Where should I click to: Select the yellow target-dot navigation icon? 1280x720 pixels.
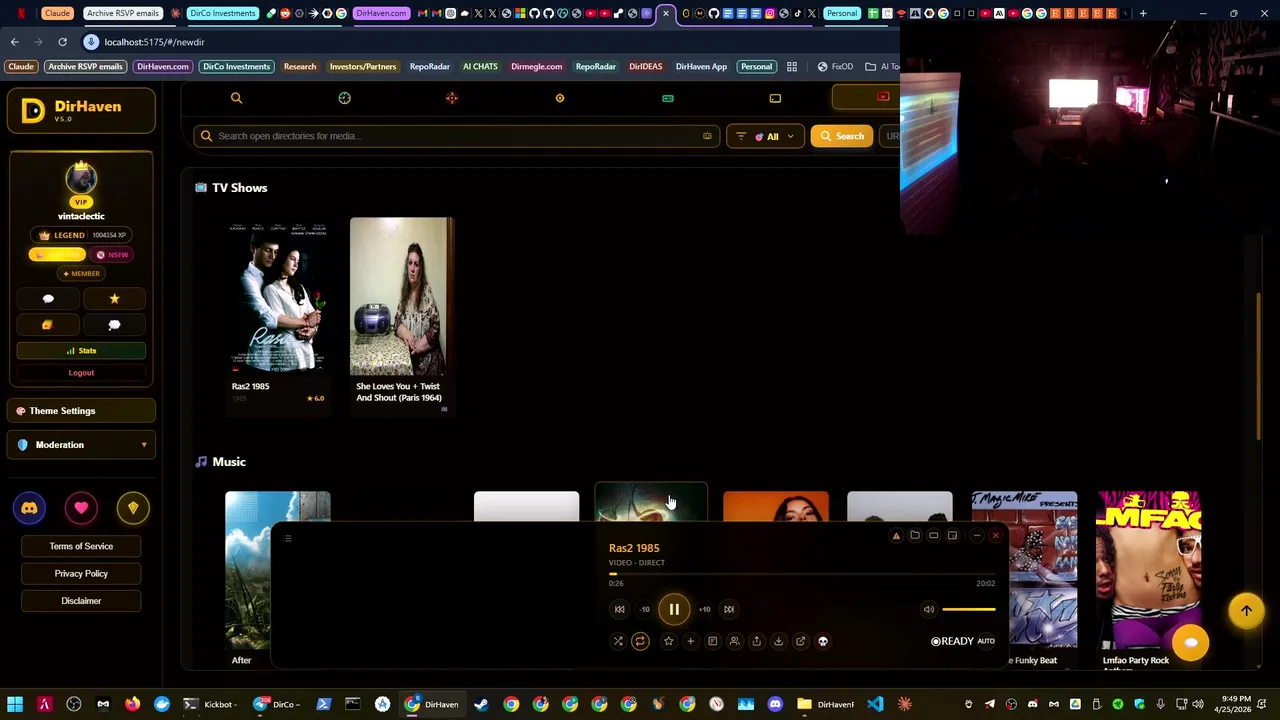[560, 98]
